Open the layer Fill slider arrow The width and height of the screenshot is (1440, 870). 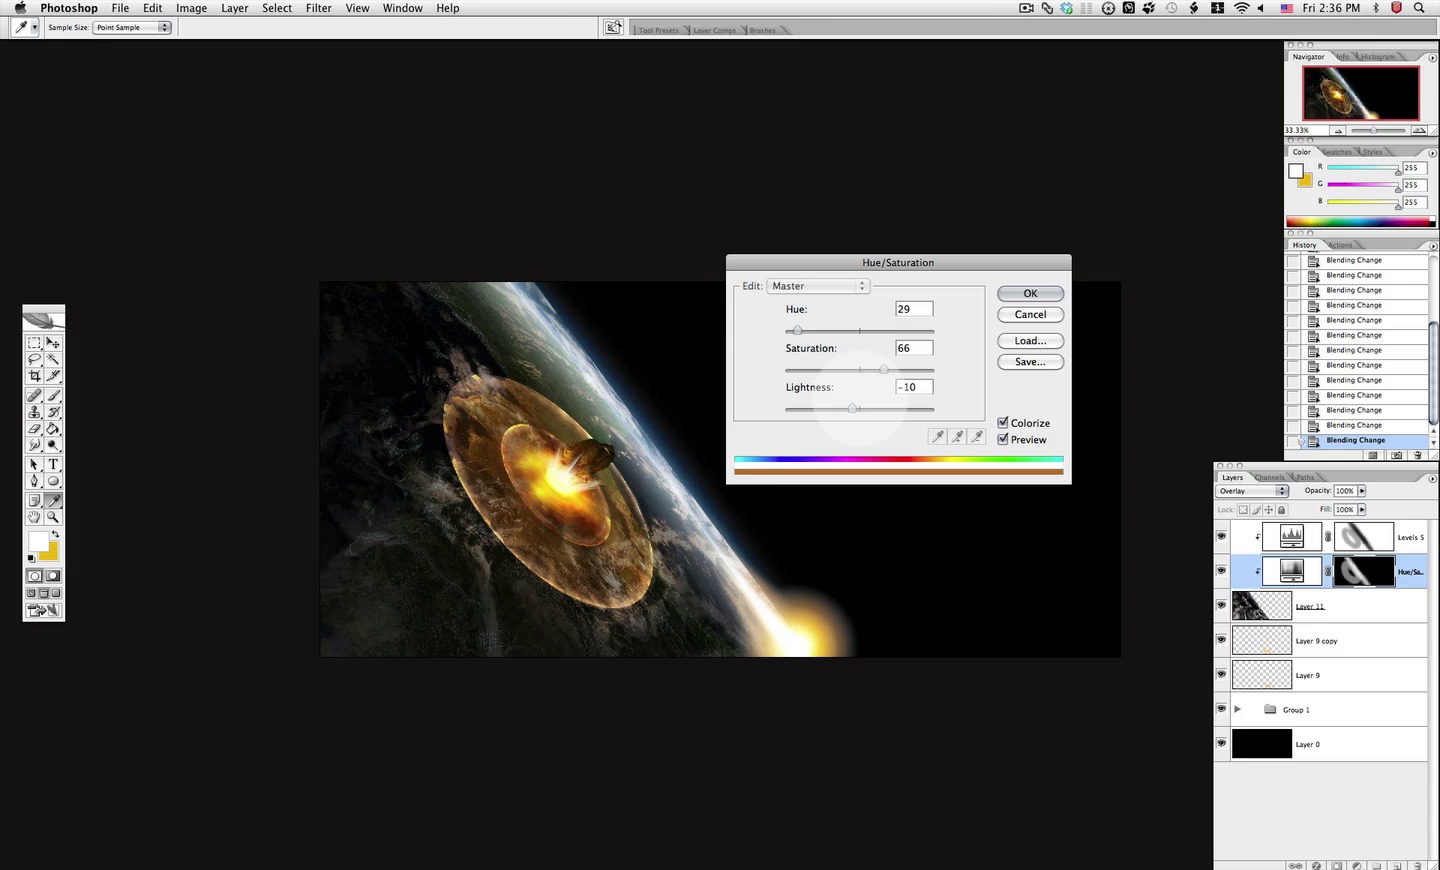click(1361, 509)
